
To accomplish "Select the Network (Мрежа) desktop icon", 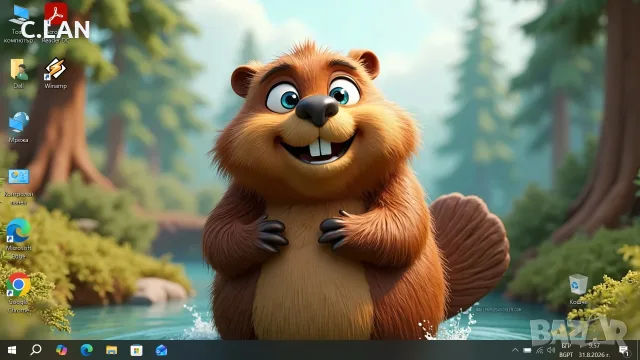I will pyautogui.click(x=18, y=127).
